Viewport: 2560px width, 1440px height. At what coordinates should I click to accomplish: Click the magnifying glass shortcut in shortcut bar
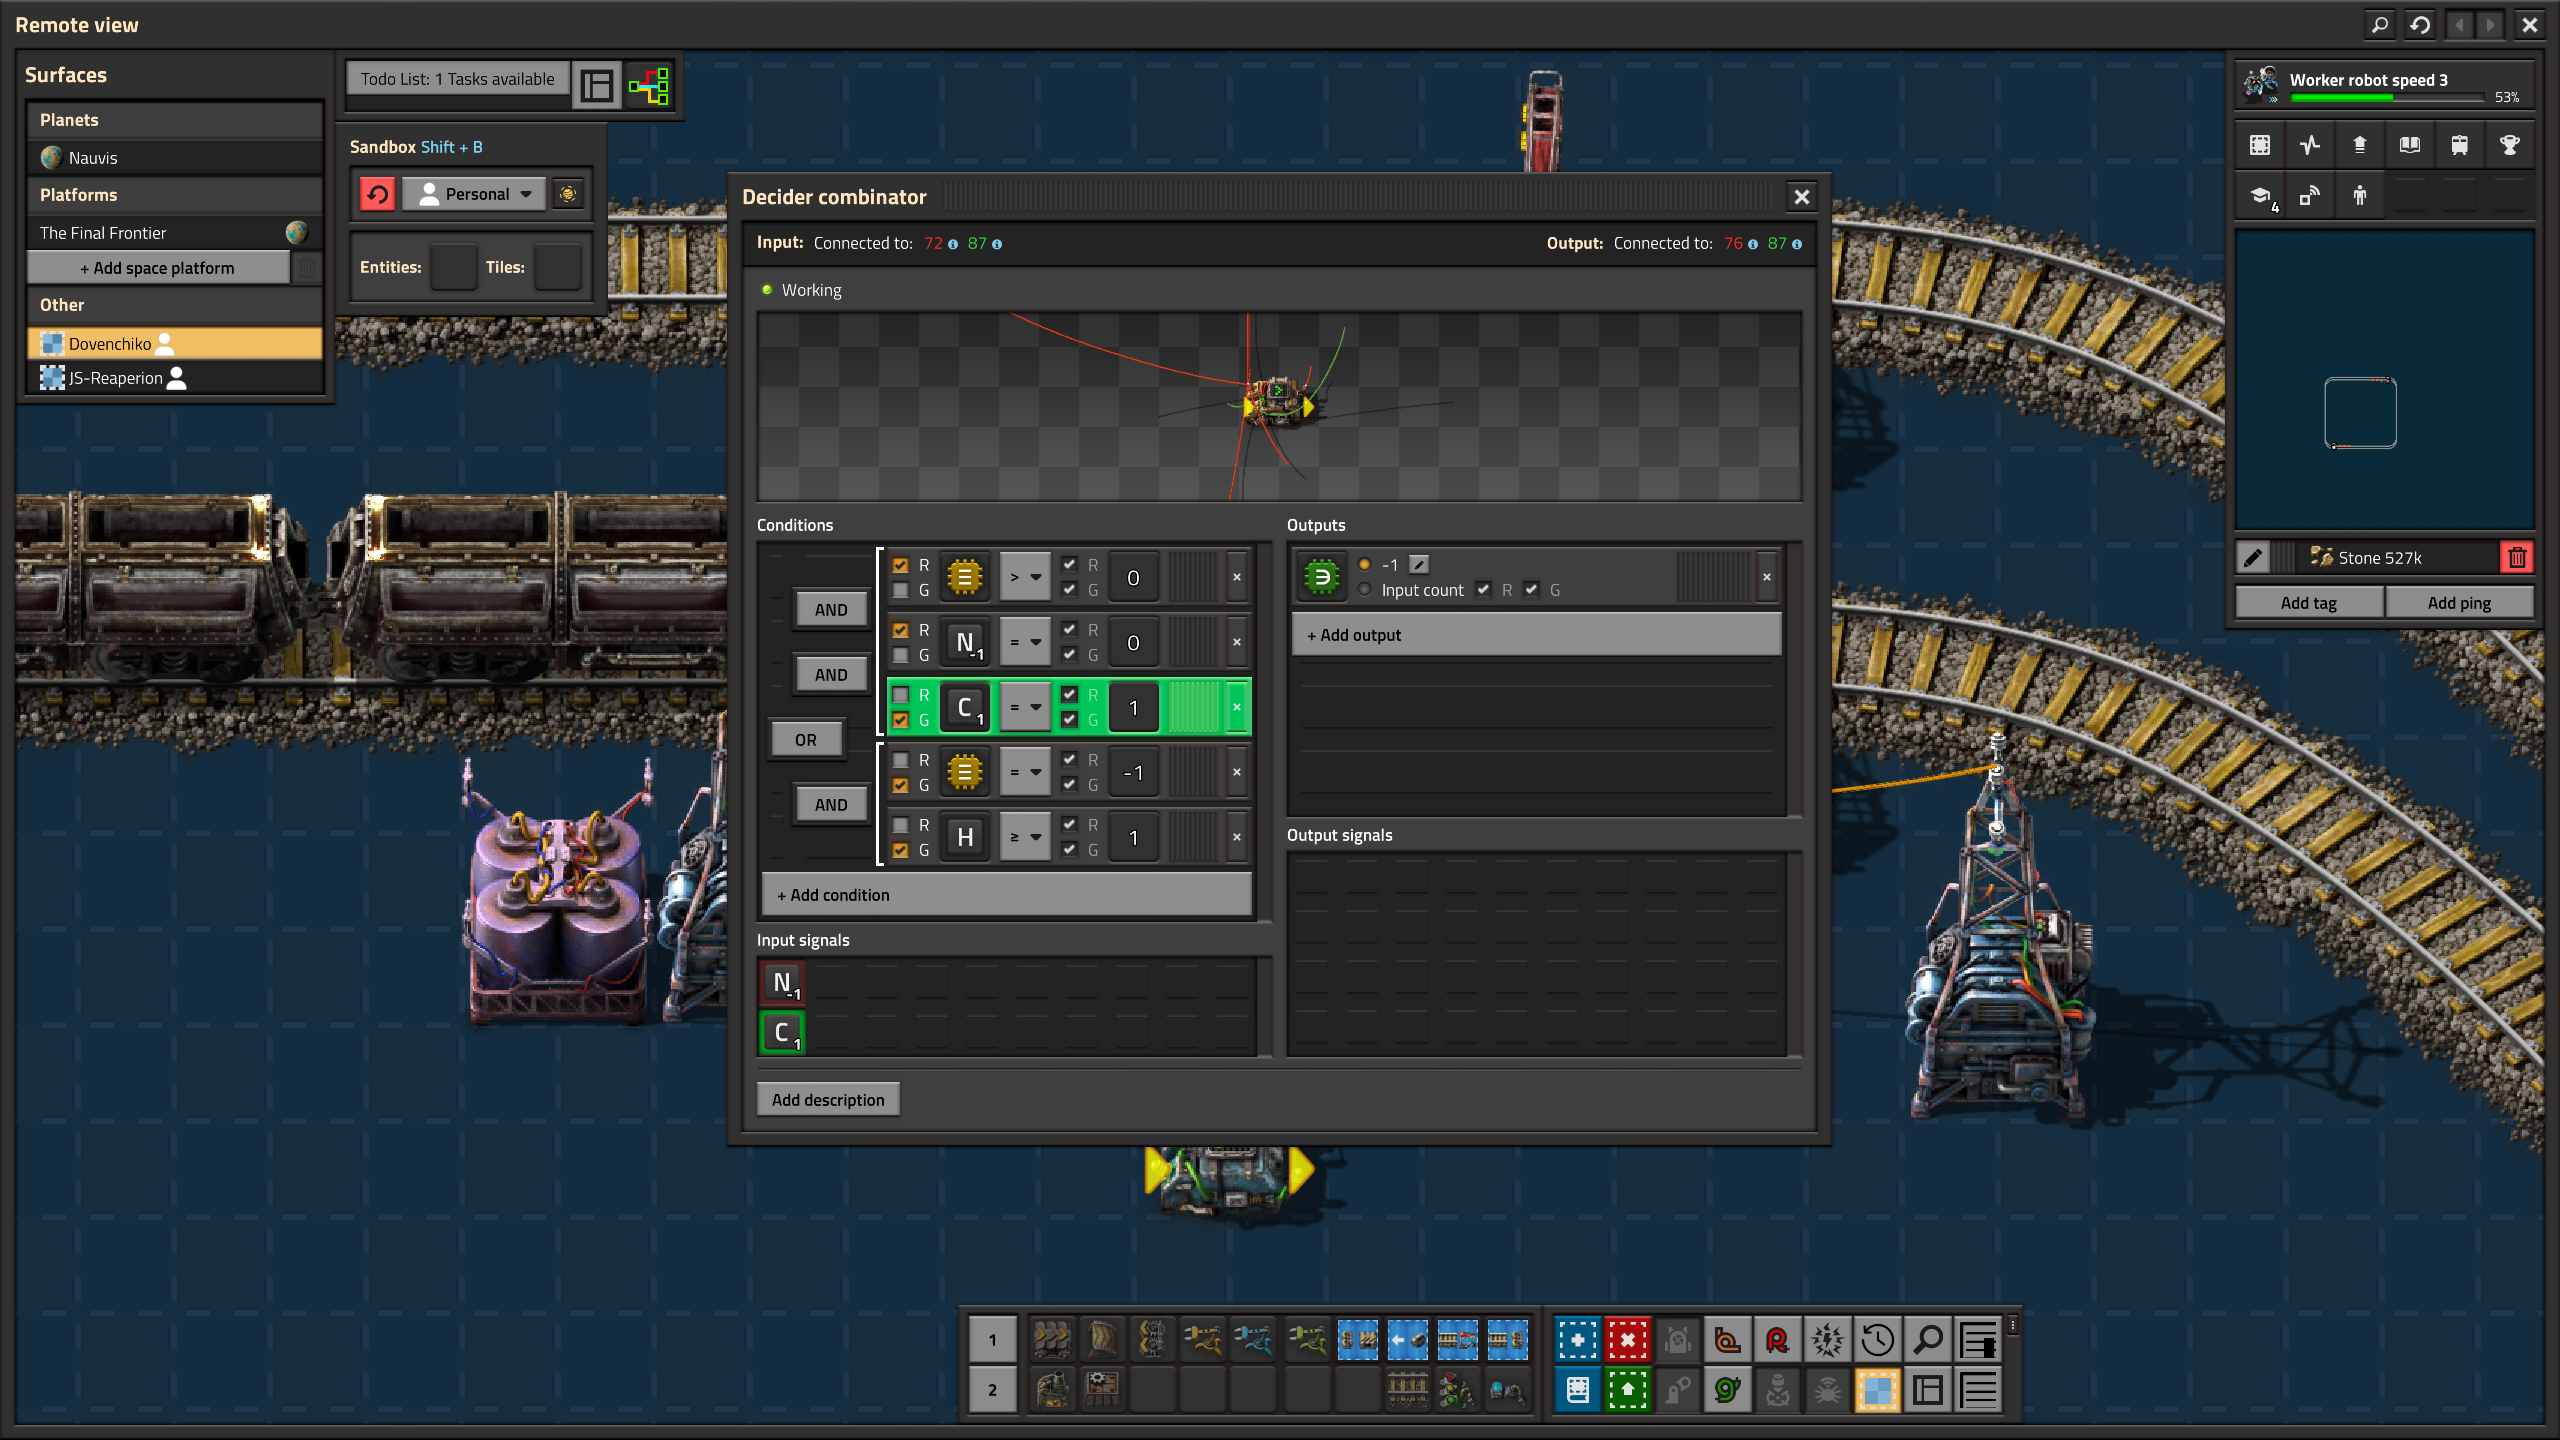(x=1928, y=1339)
